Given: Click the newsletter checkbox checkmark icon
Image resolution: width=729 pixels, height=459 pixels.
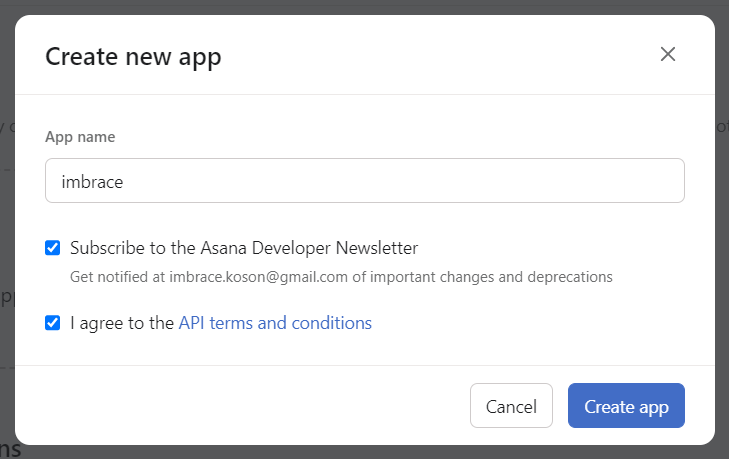Looking at the screenshot, I should 53,248.
